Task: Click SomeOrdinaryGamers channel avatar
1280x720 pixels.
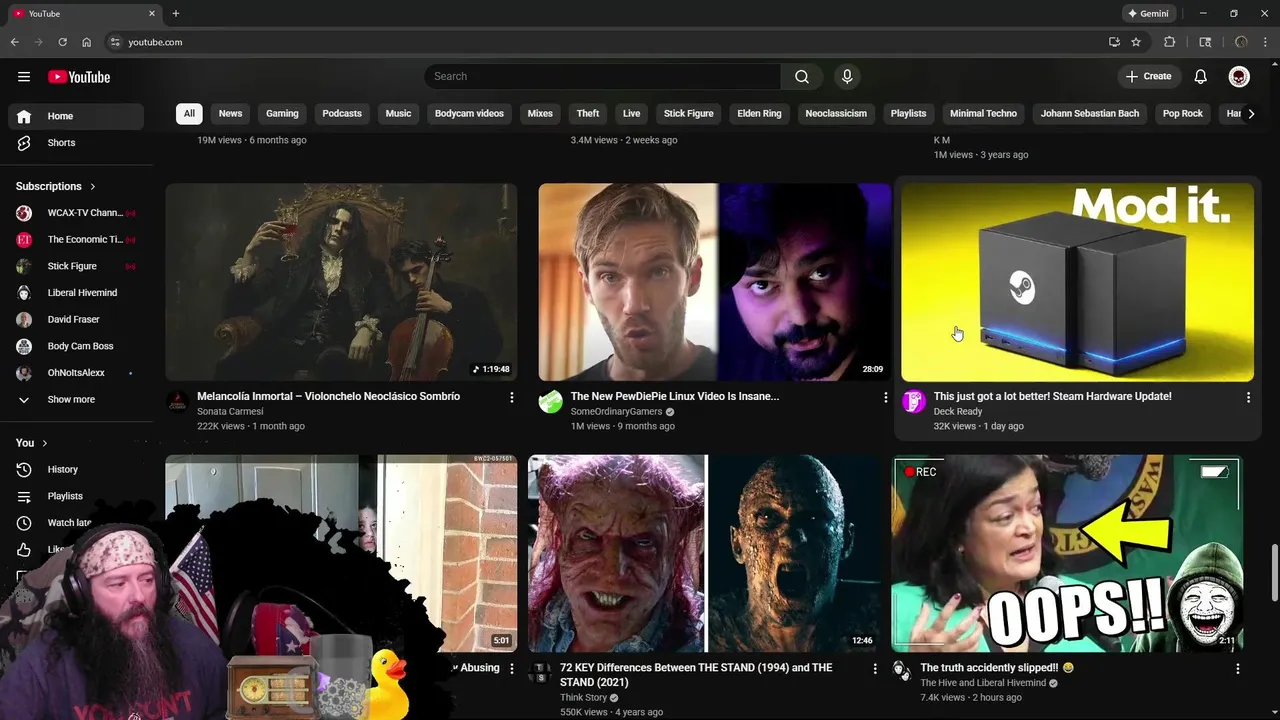Action: (550, 402)
